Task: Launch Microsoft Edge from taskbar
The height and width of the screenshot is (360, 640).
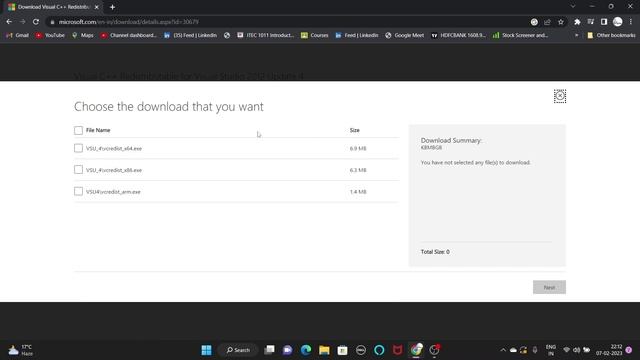Action: [306, 350]
